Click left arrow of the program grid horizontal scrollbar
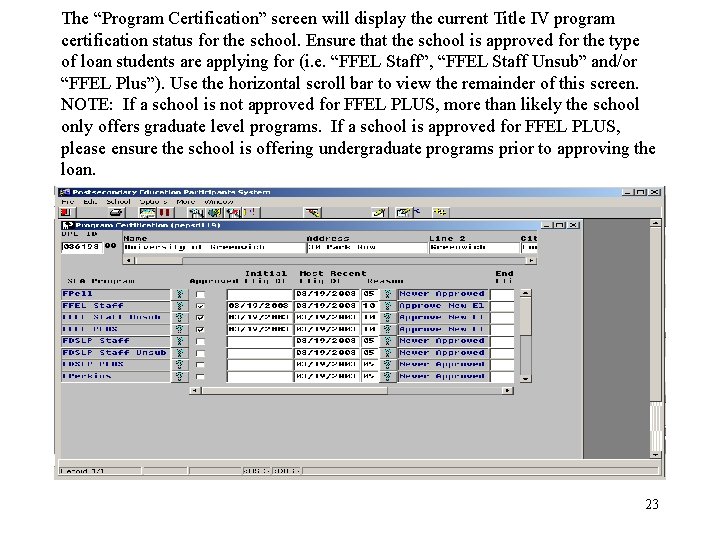Viewport: 720px width, 540px height. [x=195, y=391]
